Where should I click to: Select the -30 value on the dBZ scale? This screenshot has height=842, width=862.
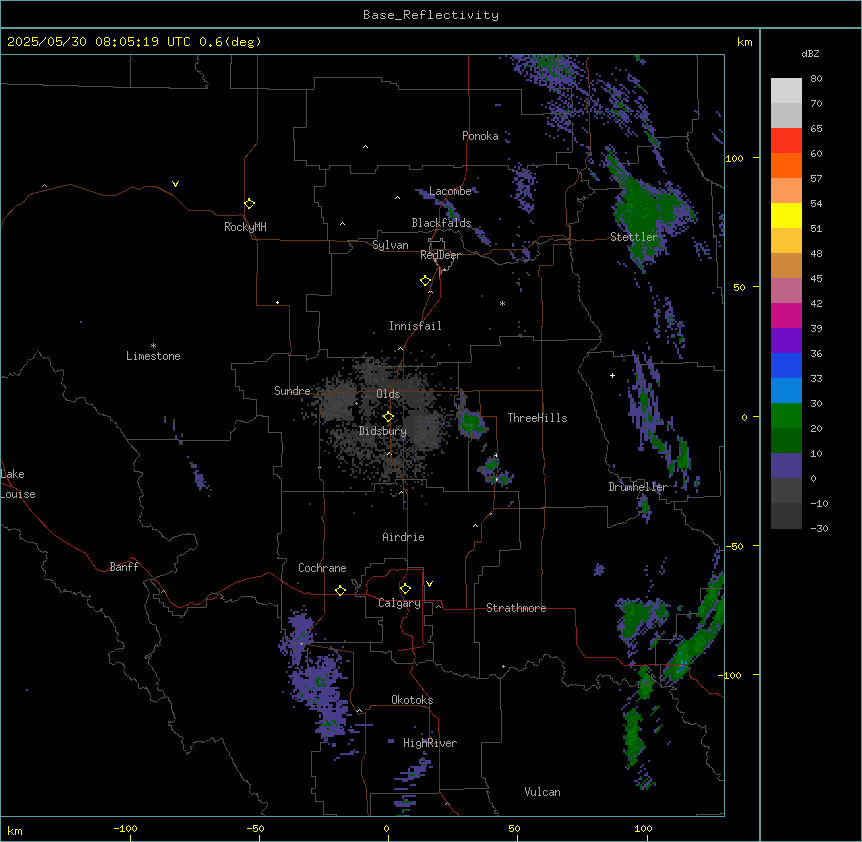(819, 528)
